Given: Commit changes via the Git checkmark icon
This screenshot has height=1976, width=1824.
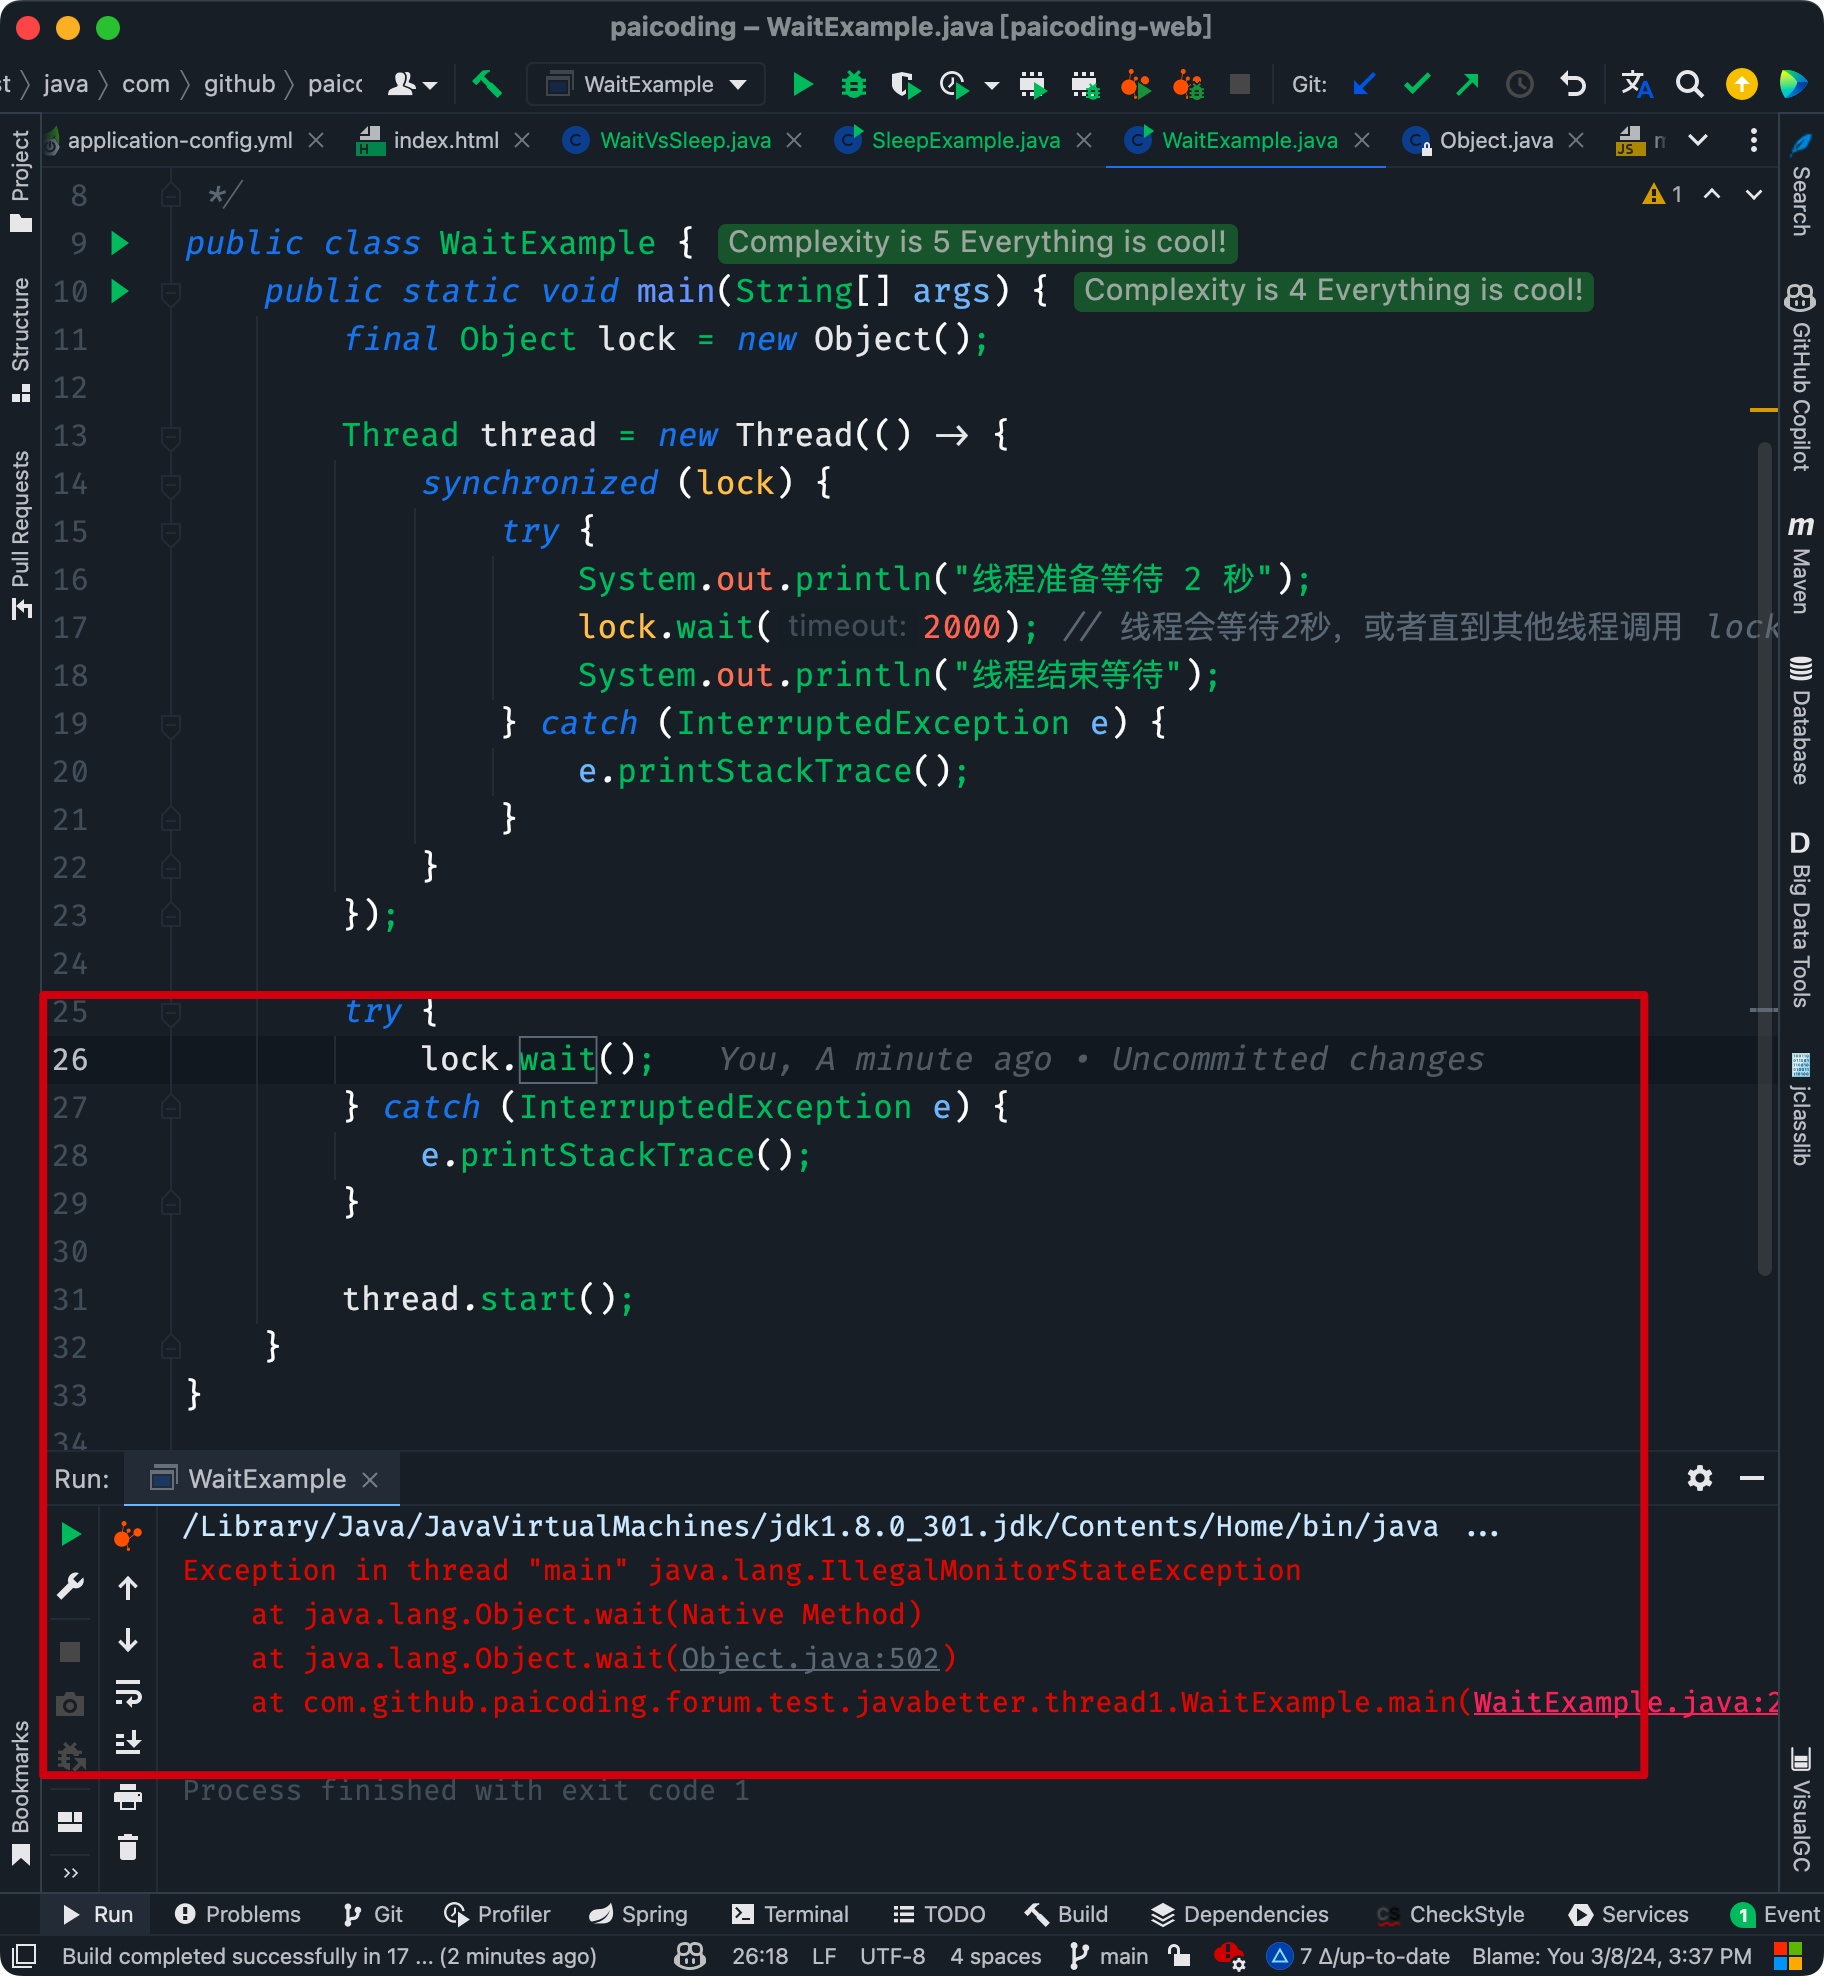Looking at the screenshot, I should pyautogui.click(x=1417, y=84).
